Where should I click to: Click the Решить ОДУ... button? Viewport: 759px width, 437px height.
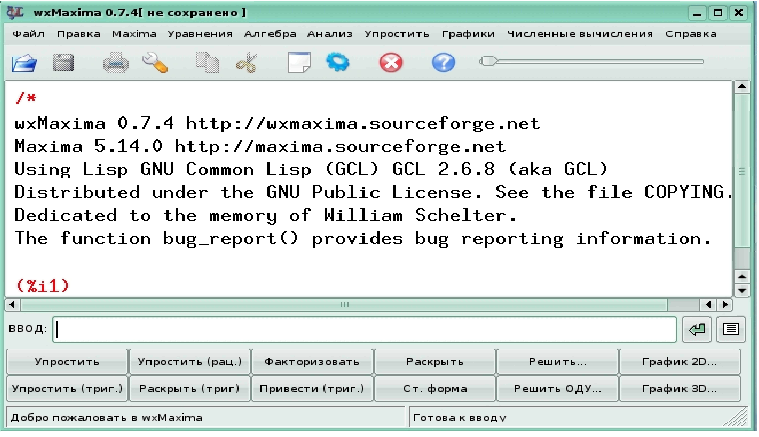557,389
